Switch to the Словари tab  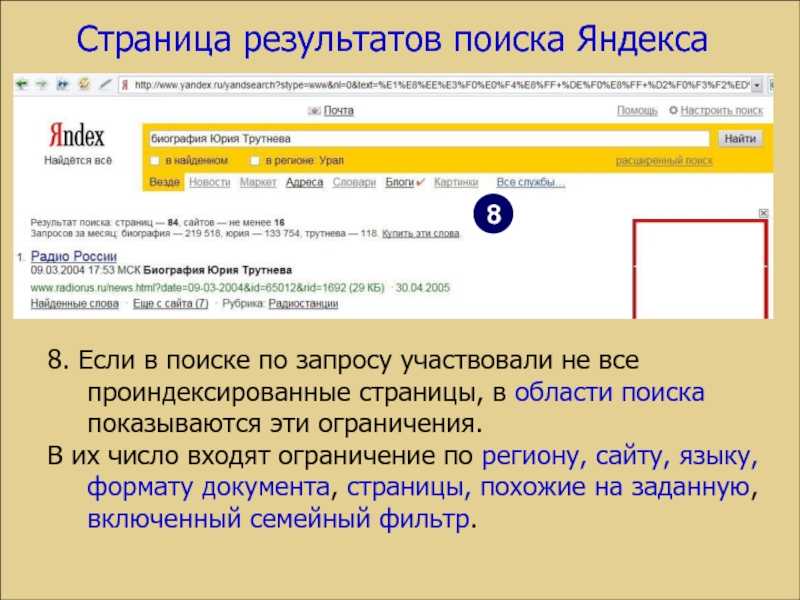[354, 182]
